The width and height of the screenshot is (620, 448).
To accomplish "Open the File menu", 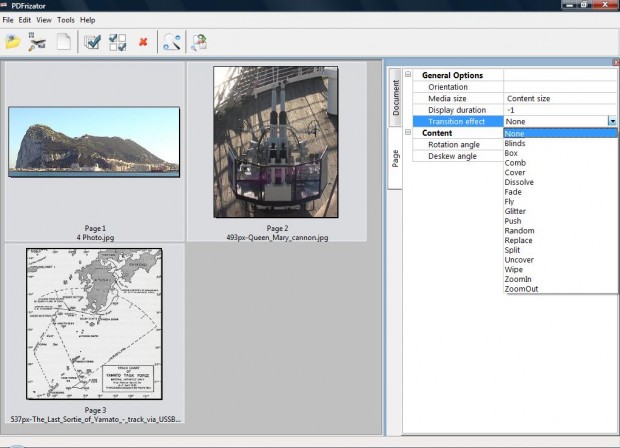I will [8, 20].
